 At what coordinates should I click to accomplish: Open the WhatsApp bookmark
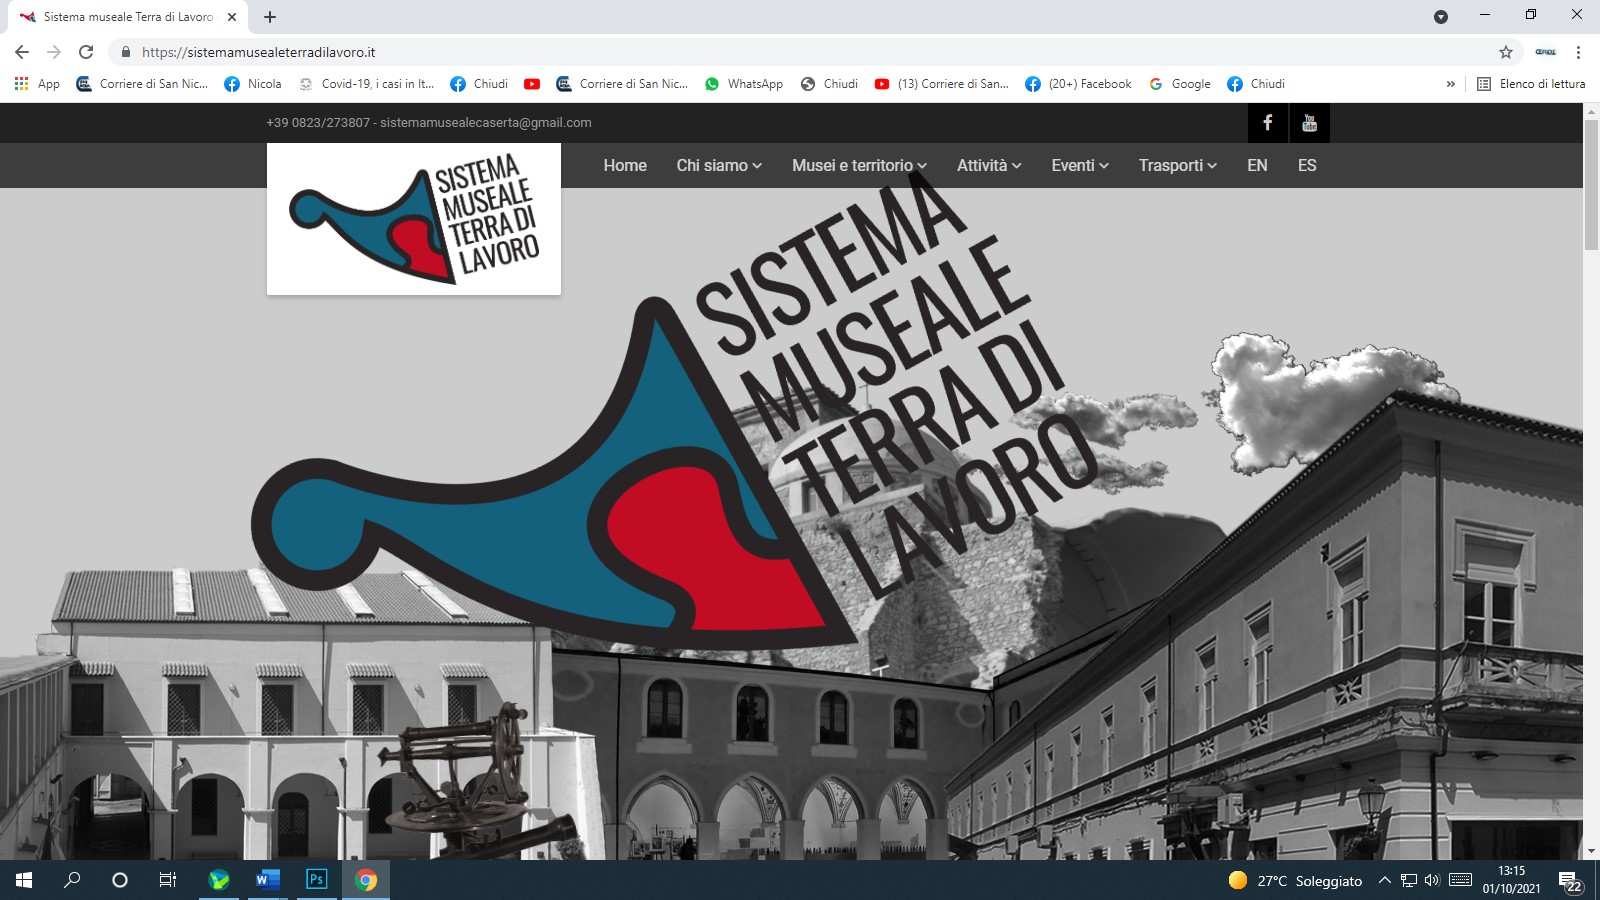click(743, 84)
